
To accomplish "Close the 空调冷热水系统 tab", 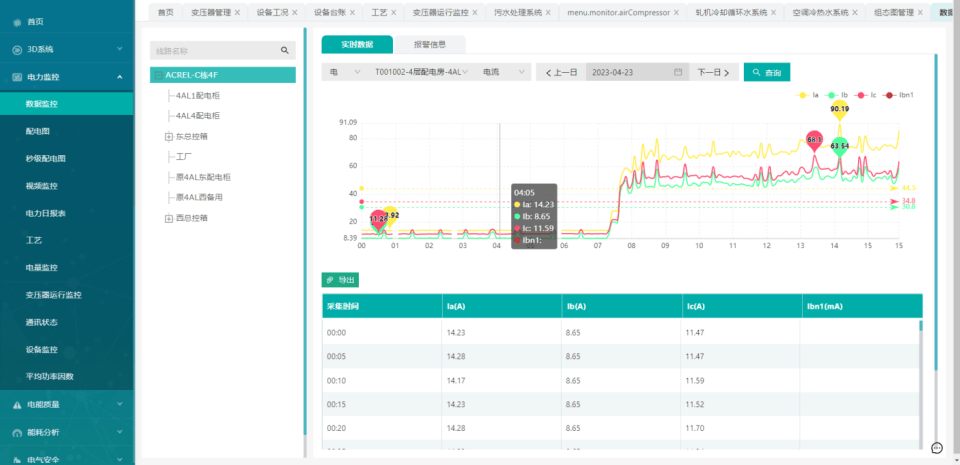I will 855,12.
